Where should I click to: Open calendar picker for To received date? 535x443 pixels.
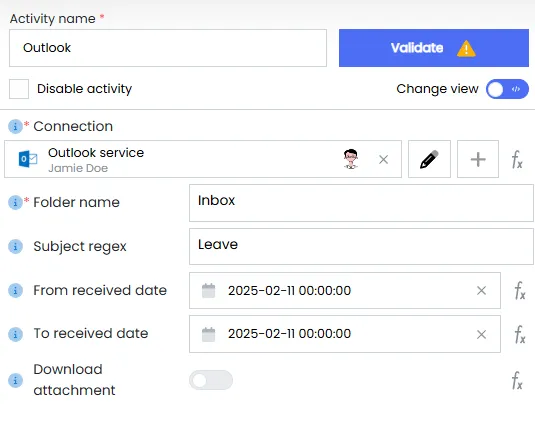(208, 334)
